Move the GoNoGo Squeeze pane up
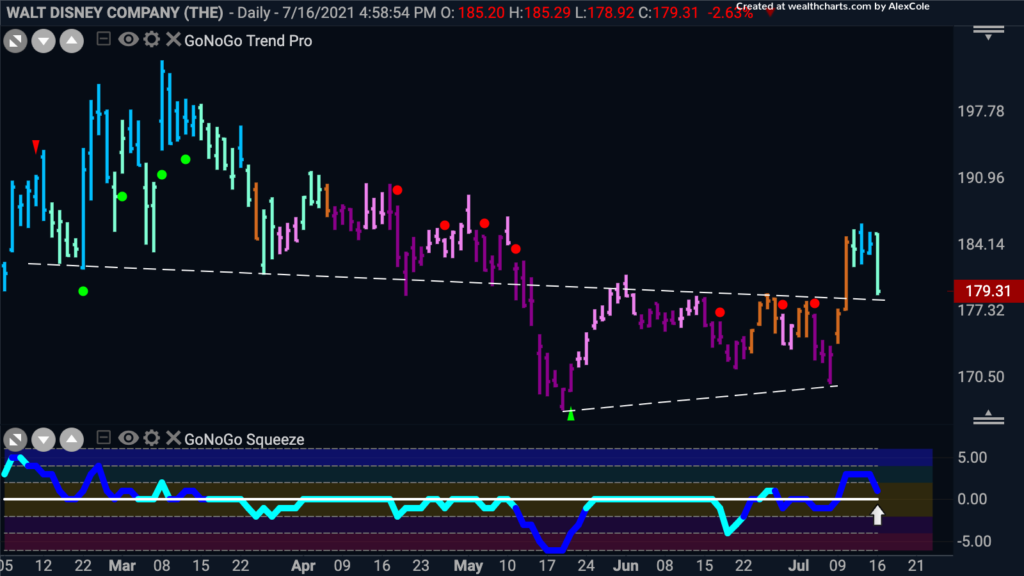 click(72, 440)
